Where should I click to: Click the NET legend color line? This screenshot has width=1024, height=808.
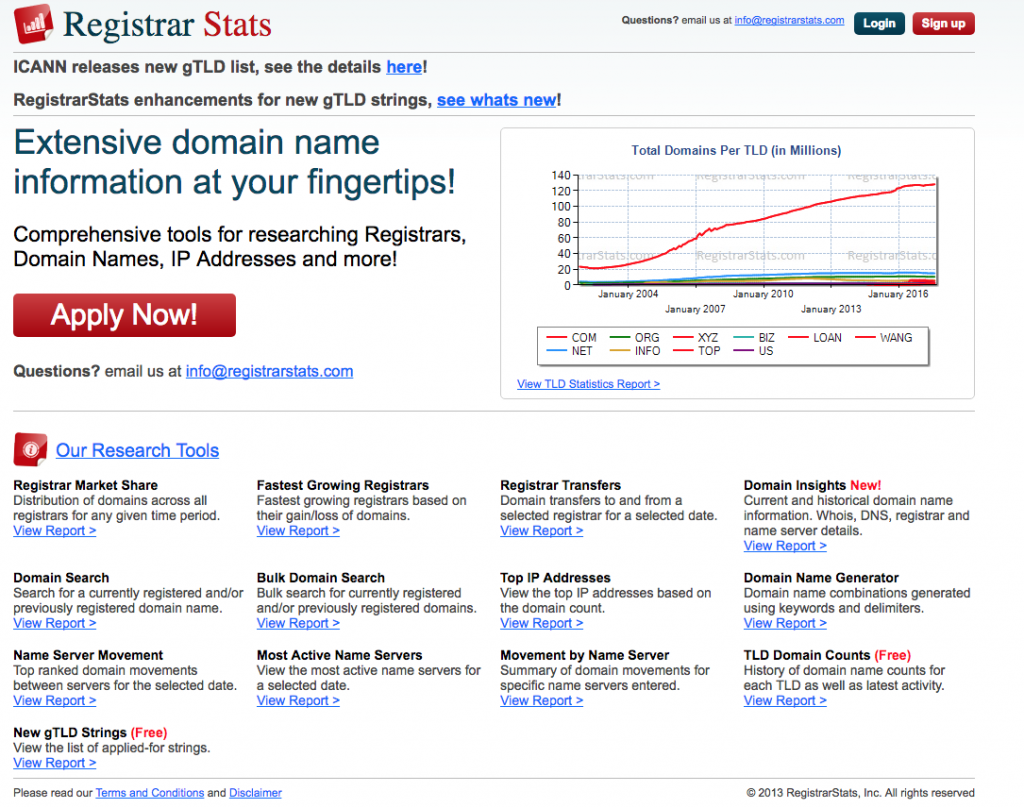pos(556,351)
